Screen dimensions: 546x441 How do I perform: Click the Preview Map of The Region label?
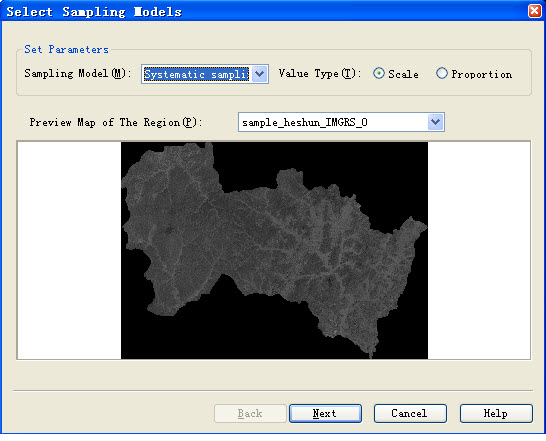coord(115,123)
